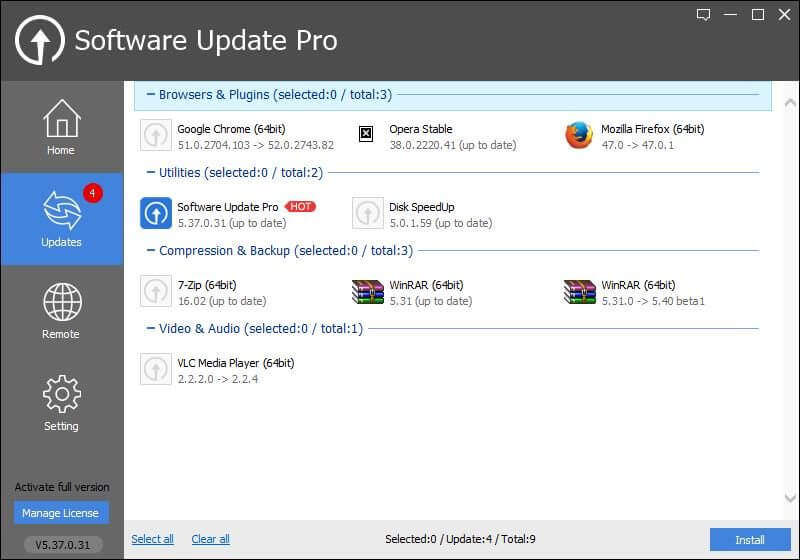Screen dimensions: 800x560
Task: Select the up-to-date WinRAR 5.31 icon
Action: coord(368,291)
